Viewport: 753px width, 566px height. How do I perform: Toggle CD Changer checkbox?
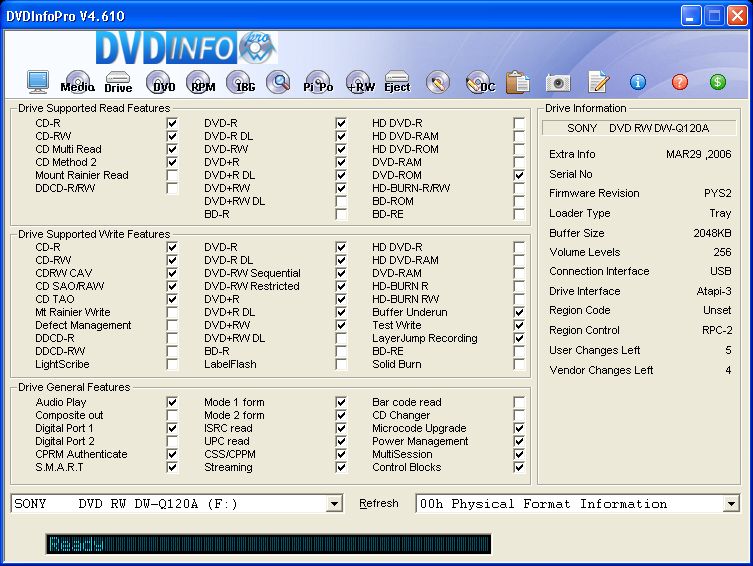click(519, 415)
